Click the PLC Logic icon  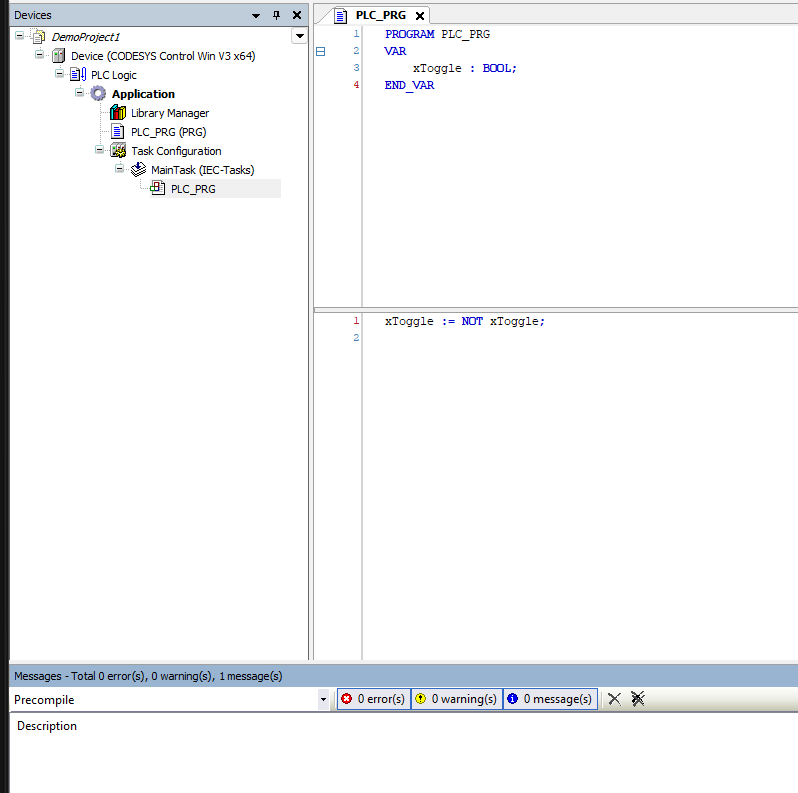[78, 75]
